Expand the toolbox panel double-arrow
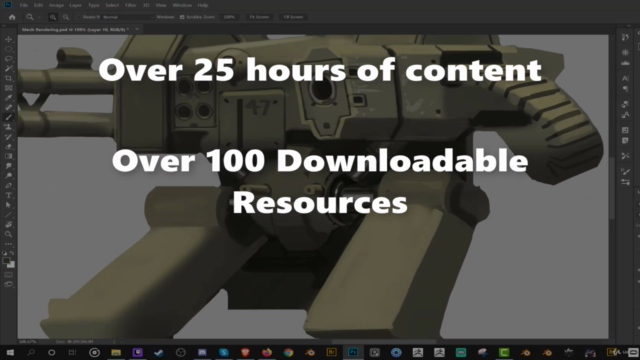The image size is (640, 360). [4, 26]
